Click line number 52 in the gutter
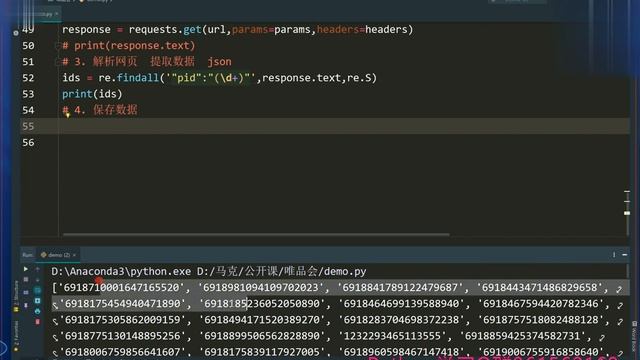This screenshot has height=360, width=640. 28,78
